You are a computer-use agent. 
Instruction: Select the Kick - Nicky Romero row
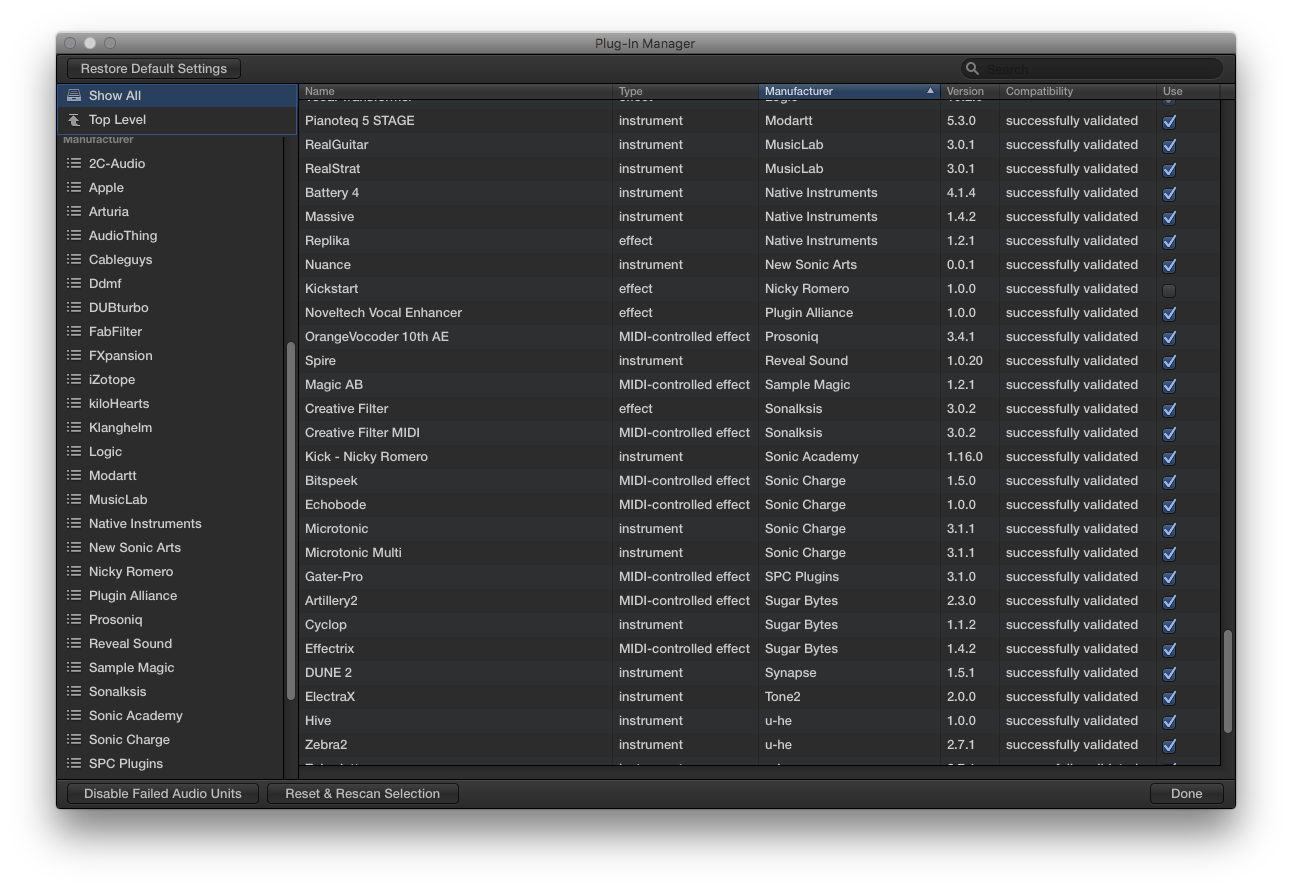coord(759,457)
